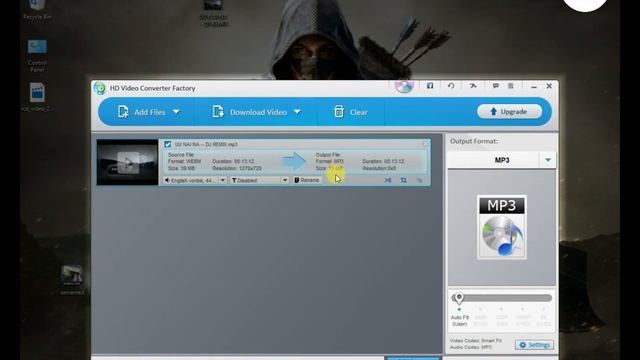The width and height of the screenshot is (640, 360).
Task: Open the Download Video tool
Action: [249, 112]
